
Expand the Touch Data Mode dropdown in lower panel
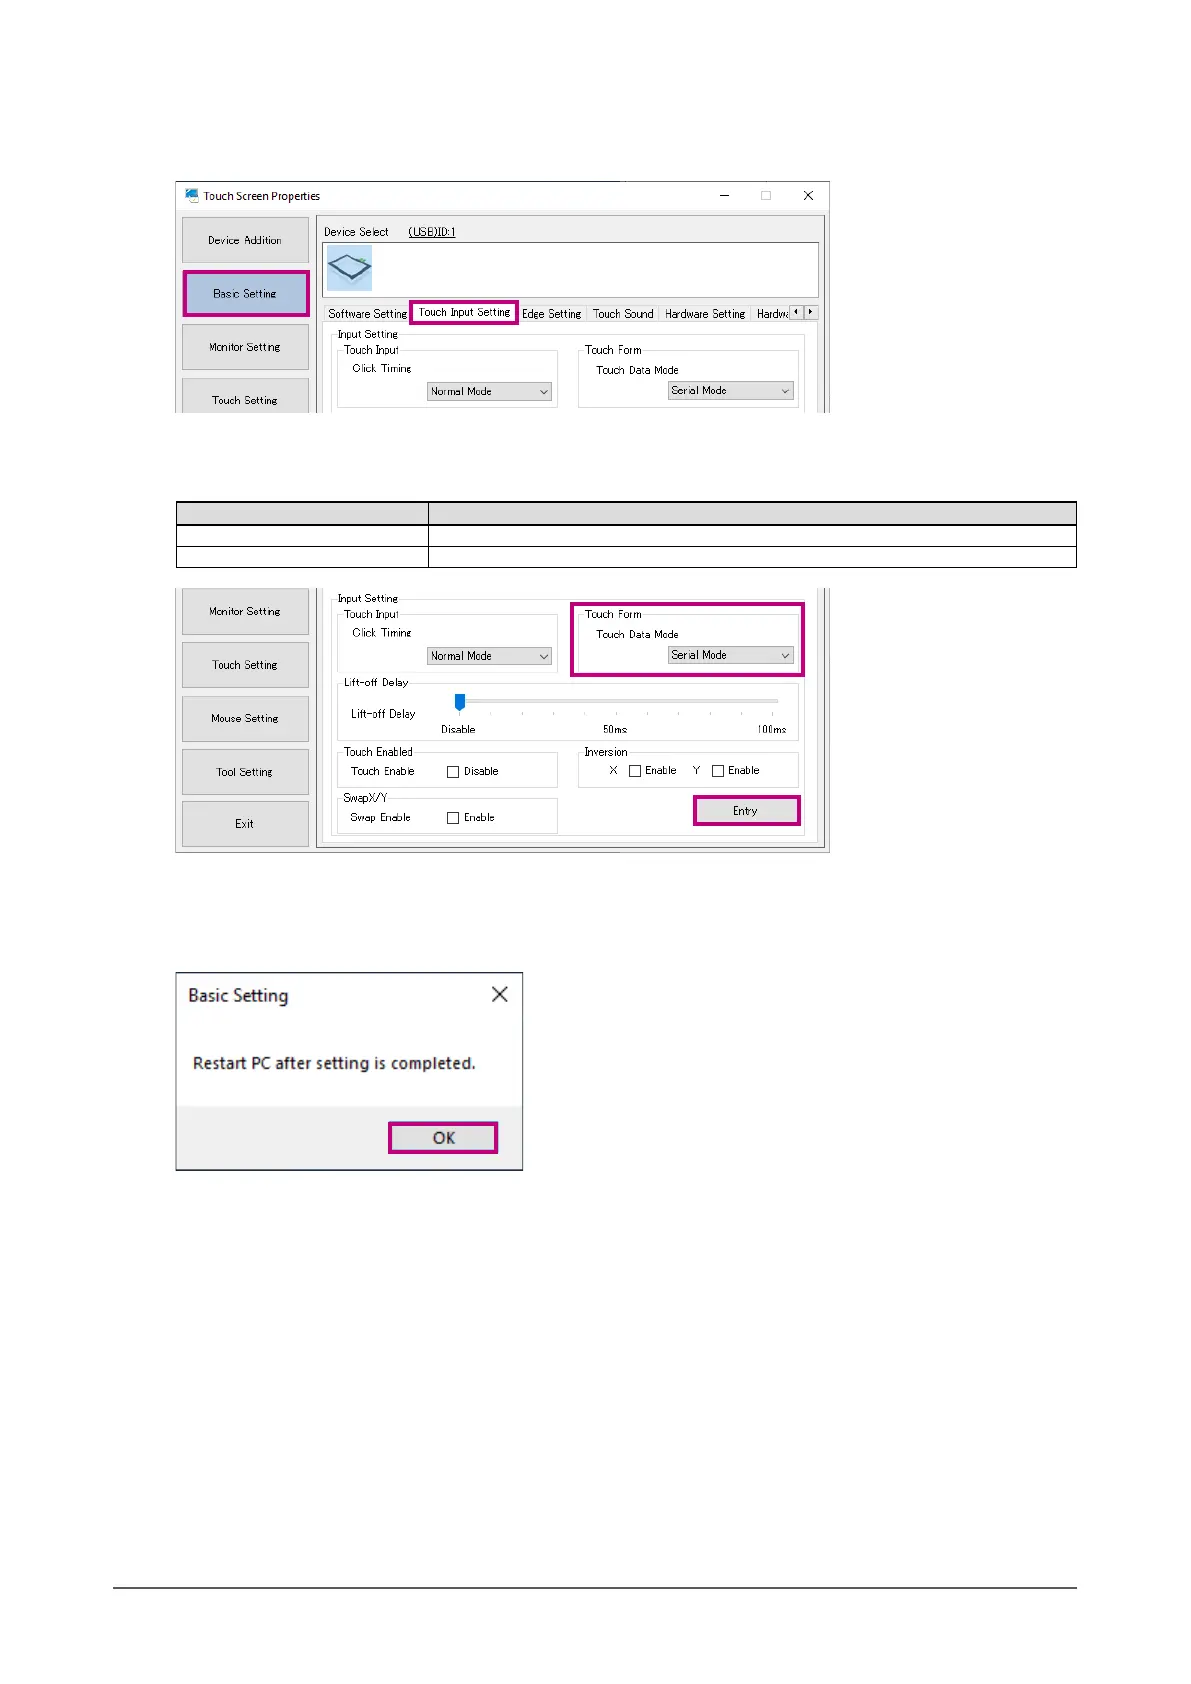(x=730, y=655)
